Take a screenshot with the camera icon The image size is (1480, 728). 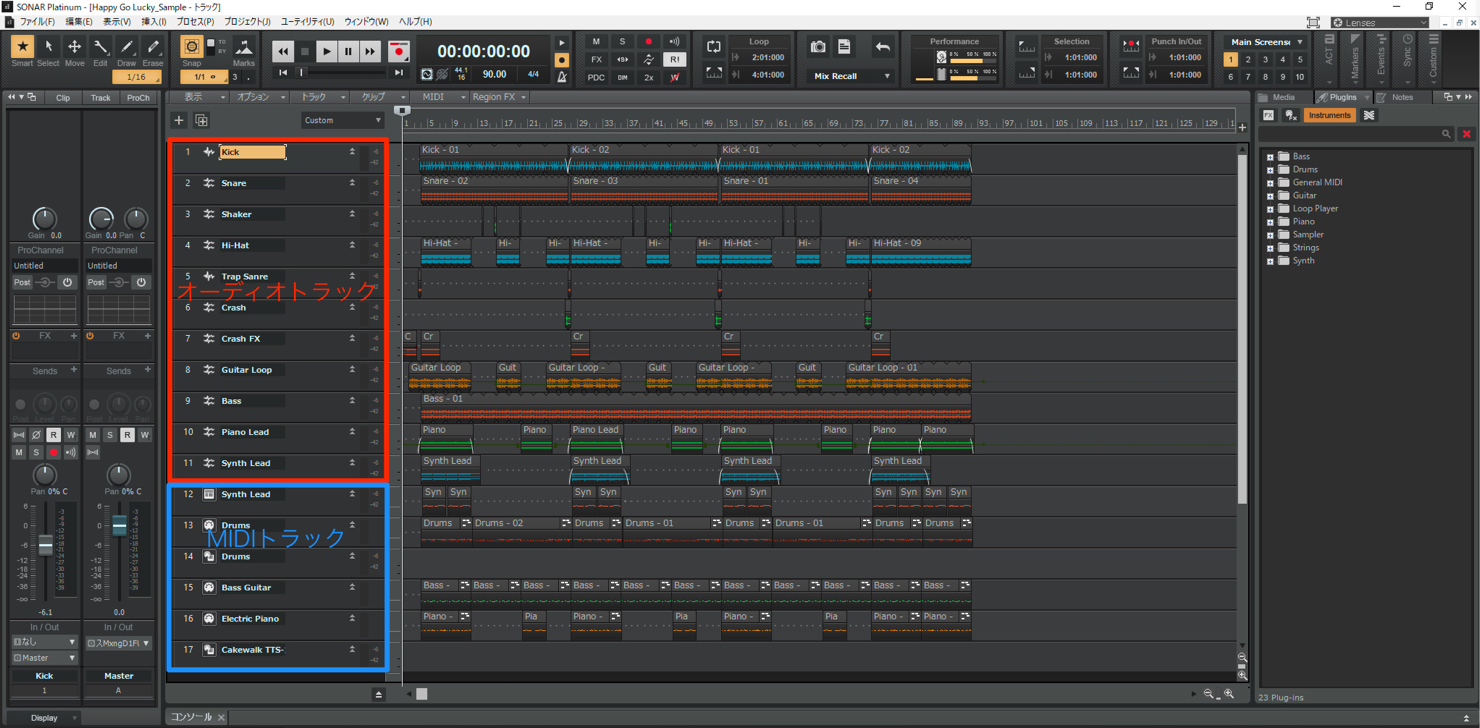tap(818, 47)
